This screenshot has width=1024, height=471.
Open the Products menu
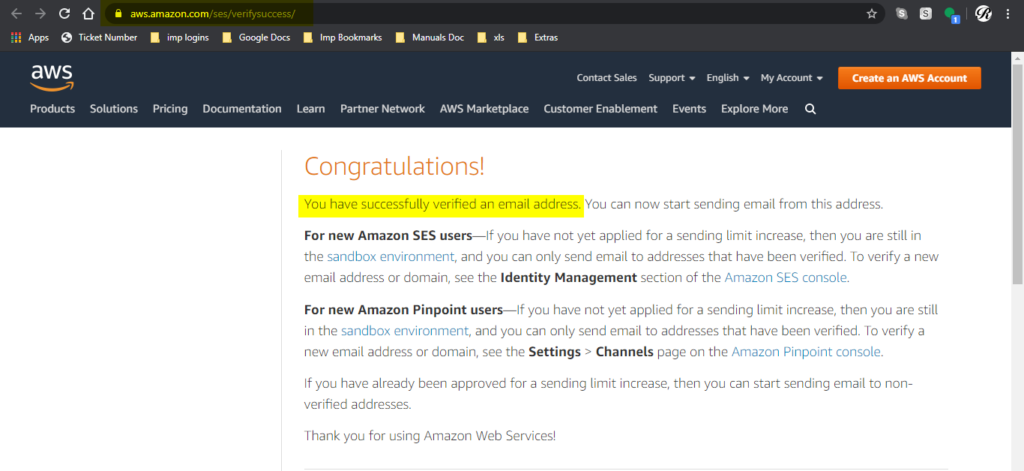(52, 109)
